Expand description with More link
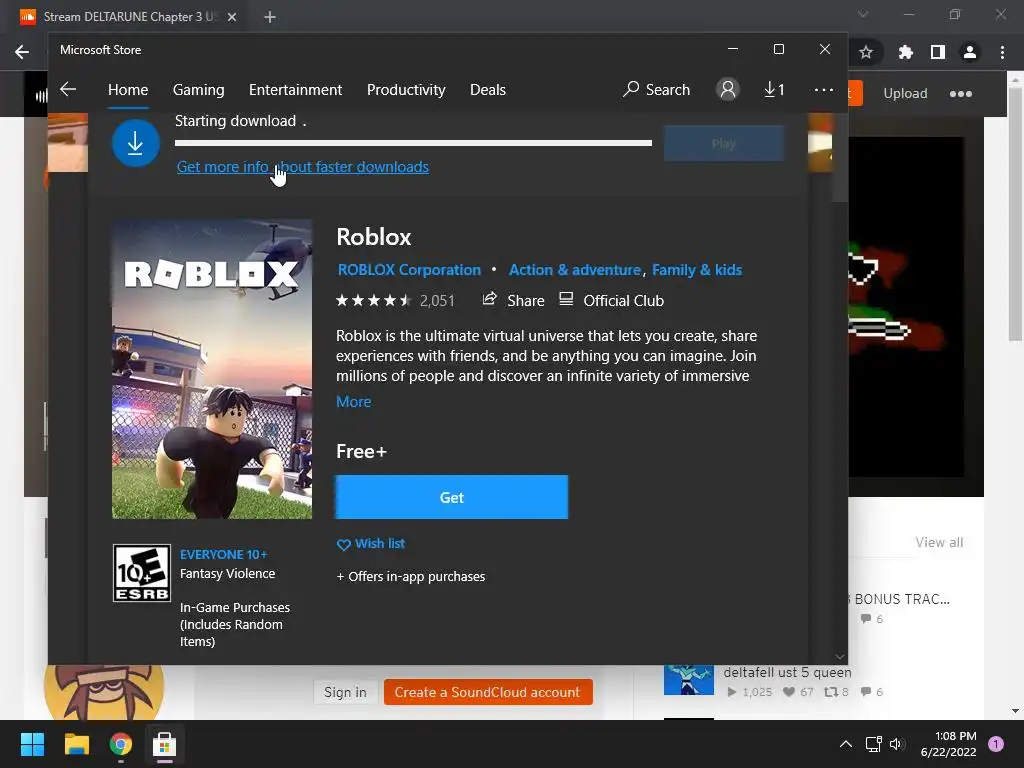This screenshot has width=1024, height=768. click(353, 402)
